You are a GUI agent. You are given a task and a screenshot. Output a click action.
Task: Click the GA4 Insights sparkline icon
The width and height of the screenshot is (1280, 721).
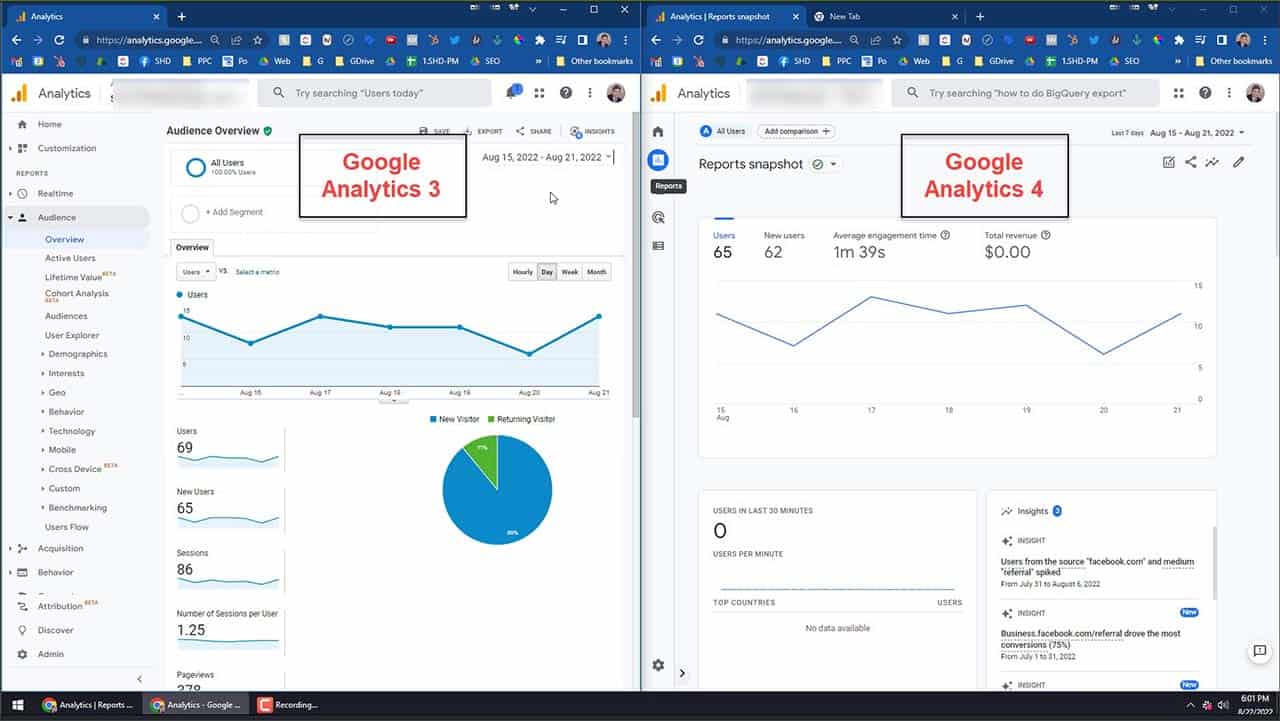[x=1213, y=162]
